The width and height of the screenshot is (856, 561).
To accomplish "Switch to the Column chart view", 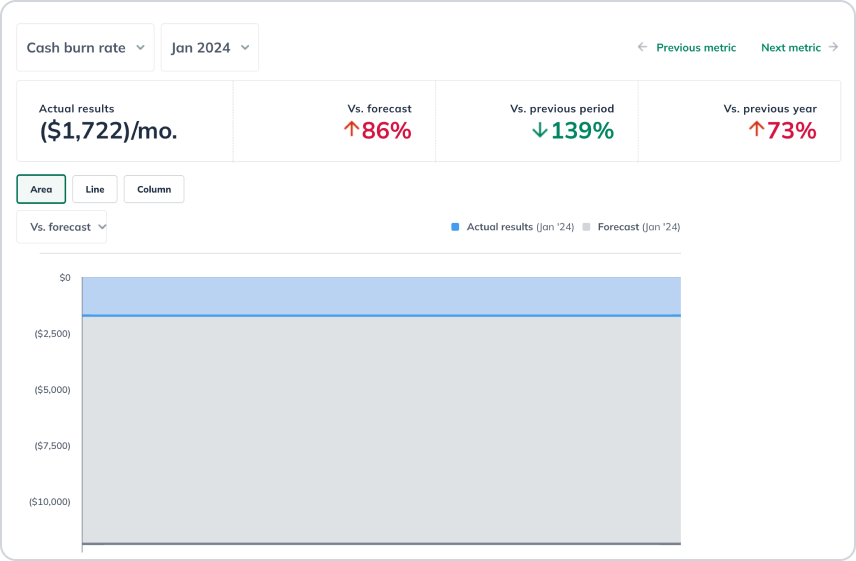I will click(x=154, y=189).
